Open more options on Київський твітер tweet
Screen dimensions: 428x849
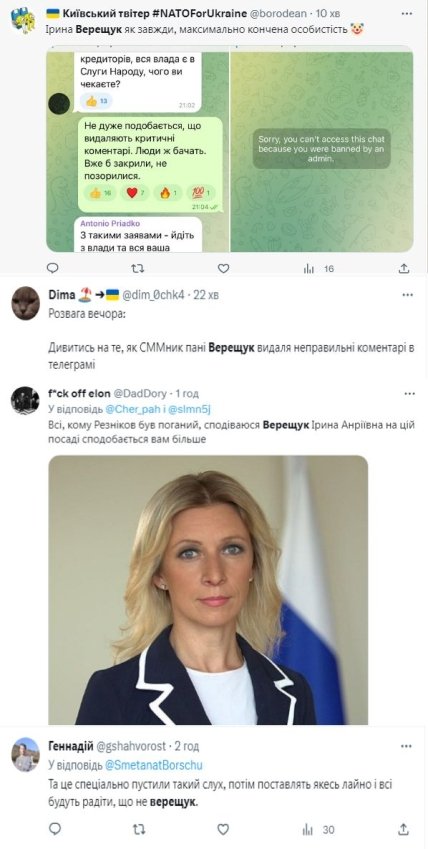click(407, 13)
